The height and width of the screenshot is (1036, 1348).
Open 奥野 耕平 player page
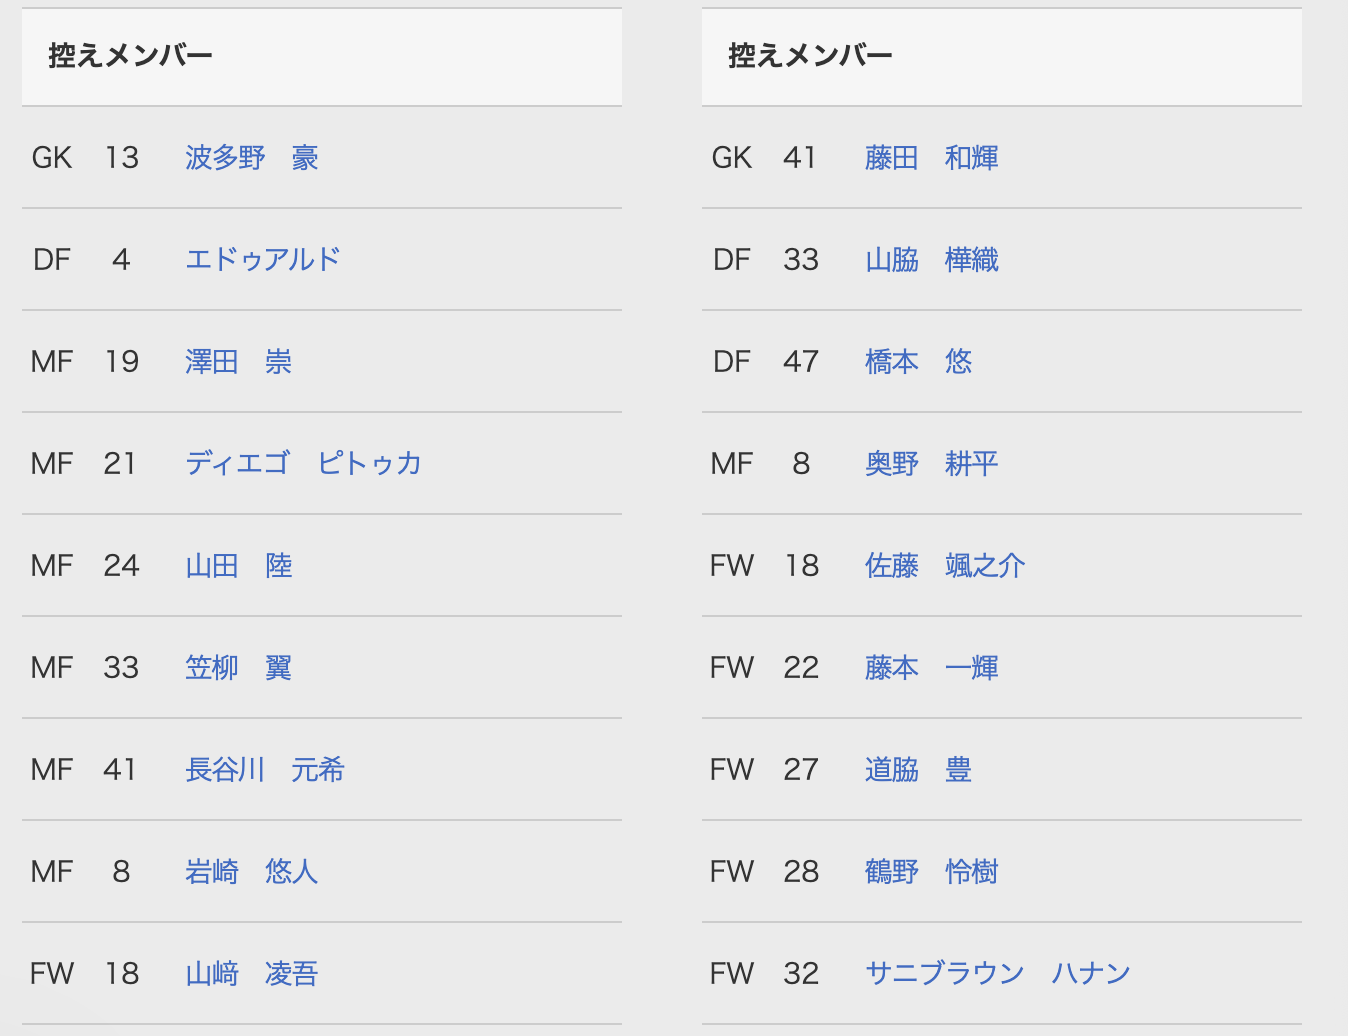(x=931, y=464)
